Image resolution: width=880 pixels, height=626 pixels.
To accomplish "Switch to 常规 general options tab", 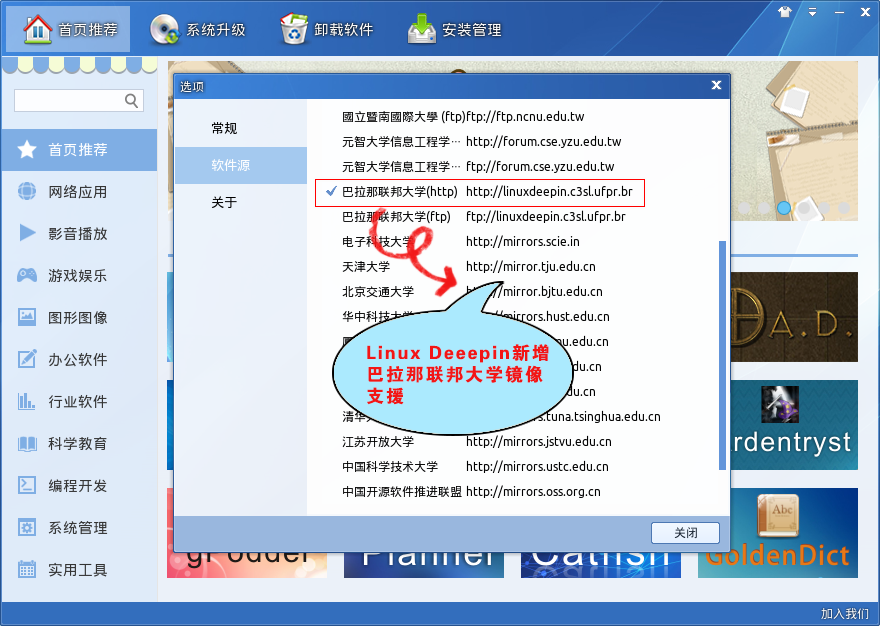I will coord(241,129).
